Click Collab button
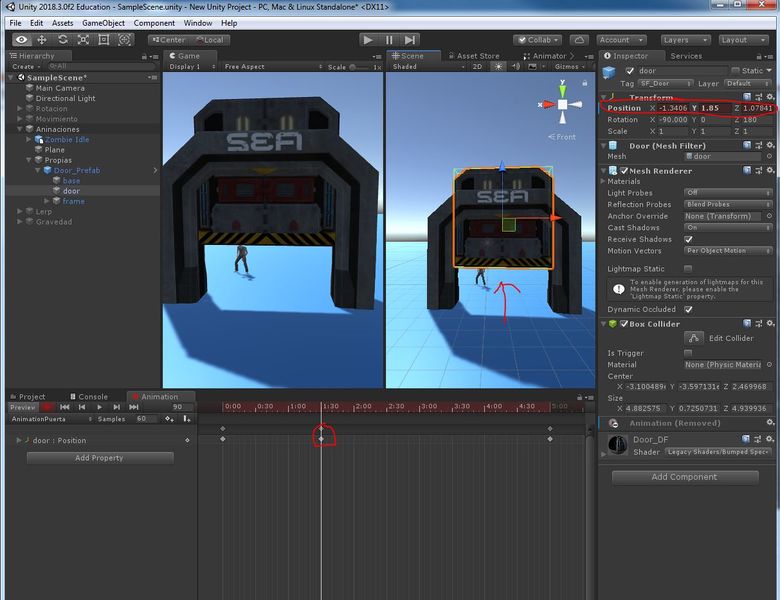780x600 pixels. [x=539, y=40]
